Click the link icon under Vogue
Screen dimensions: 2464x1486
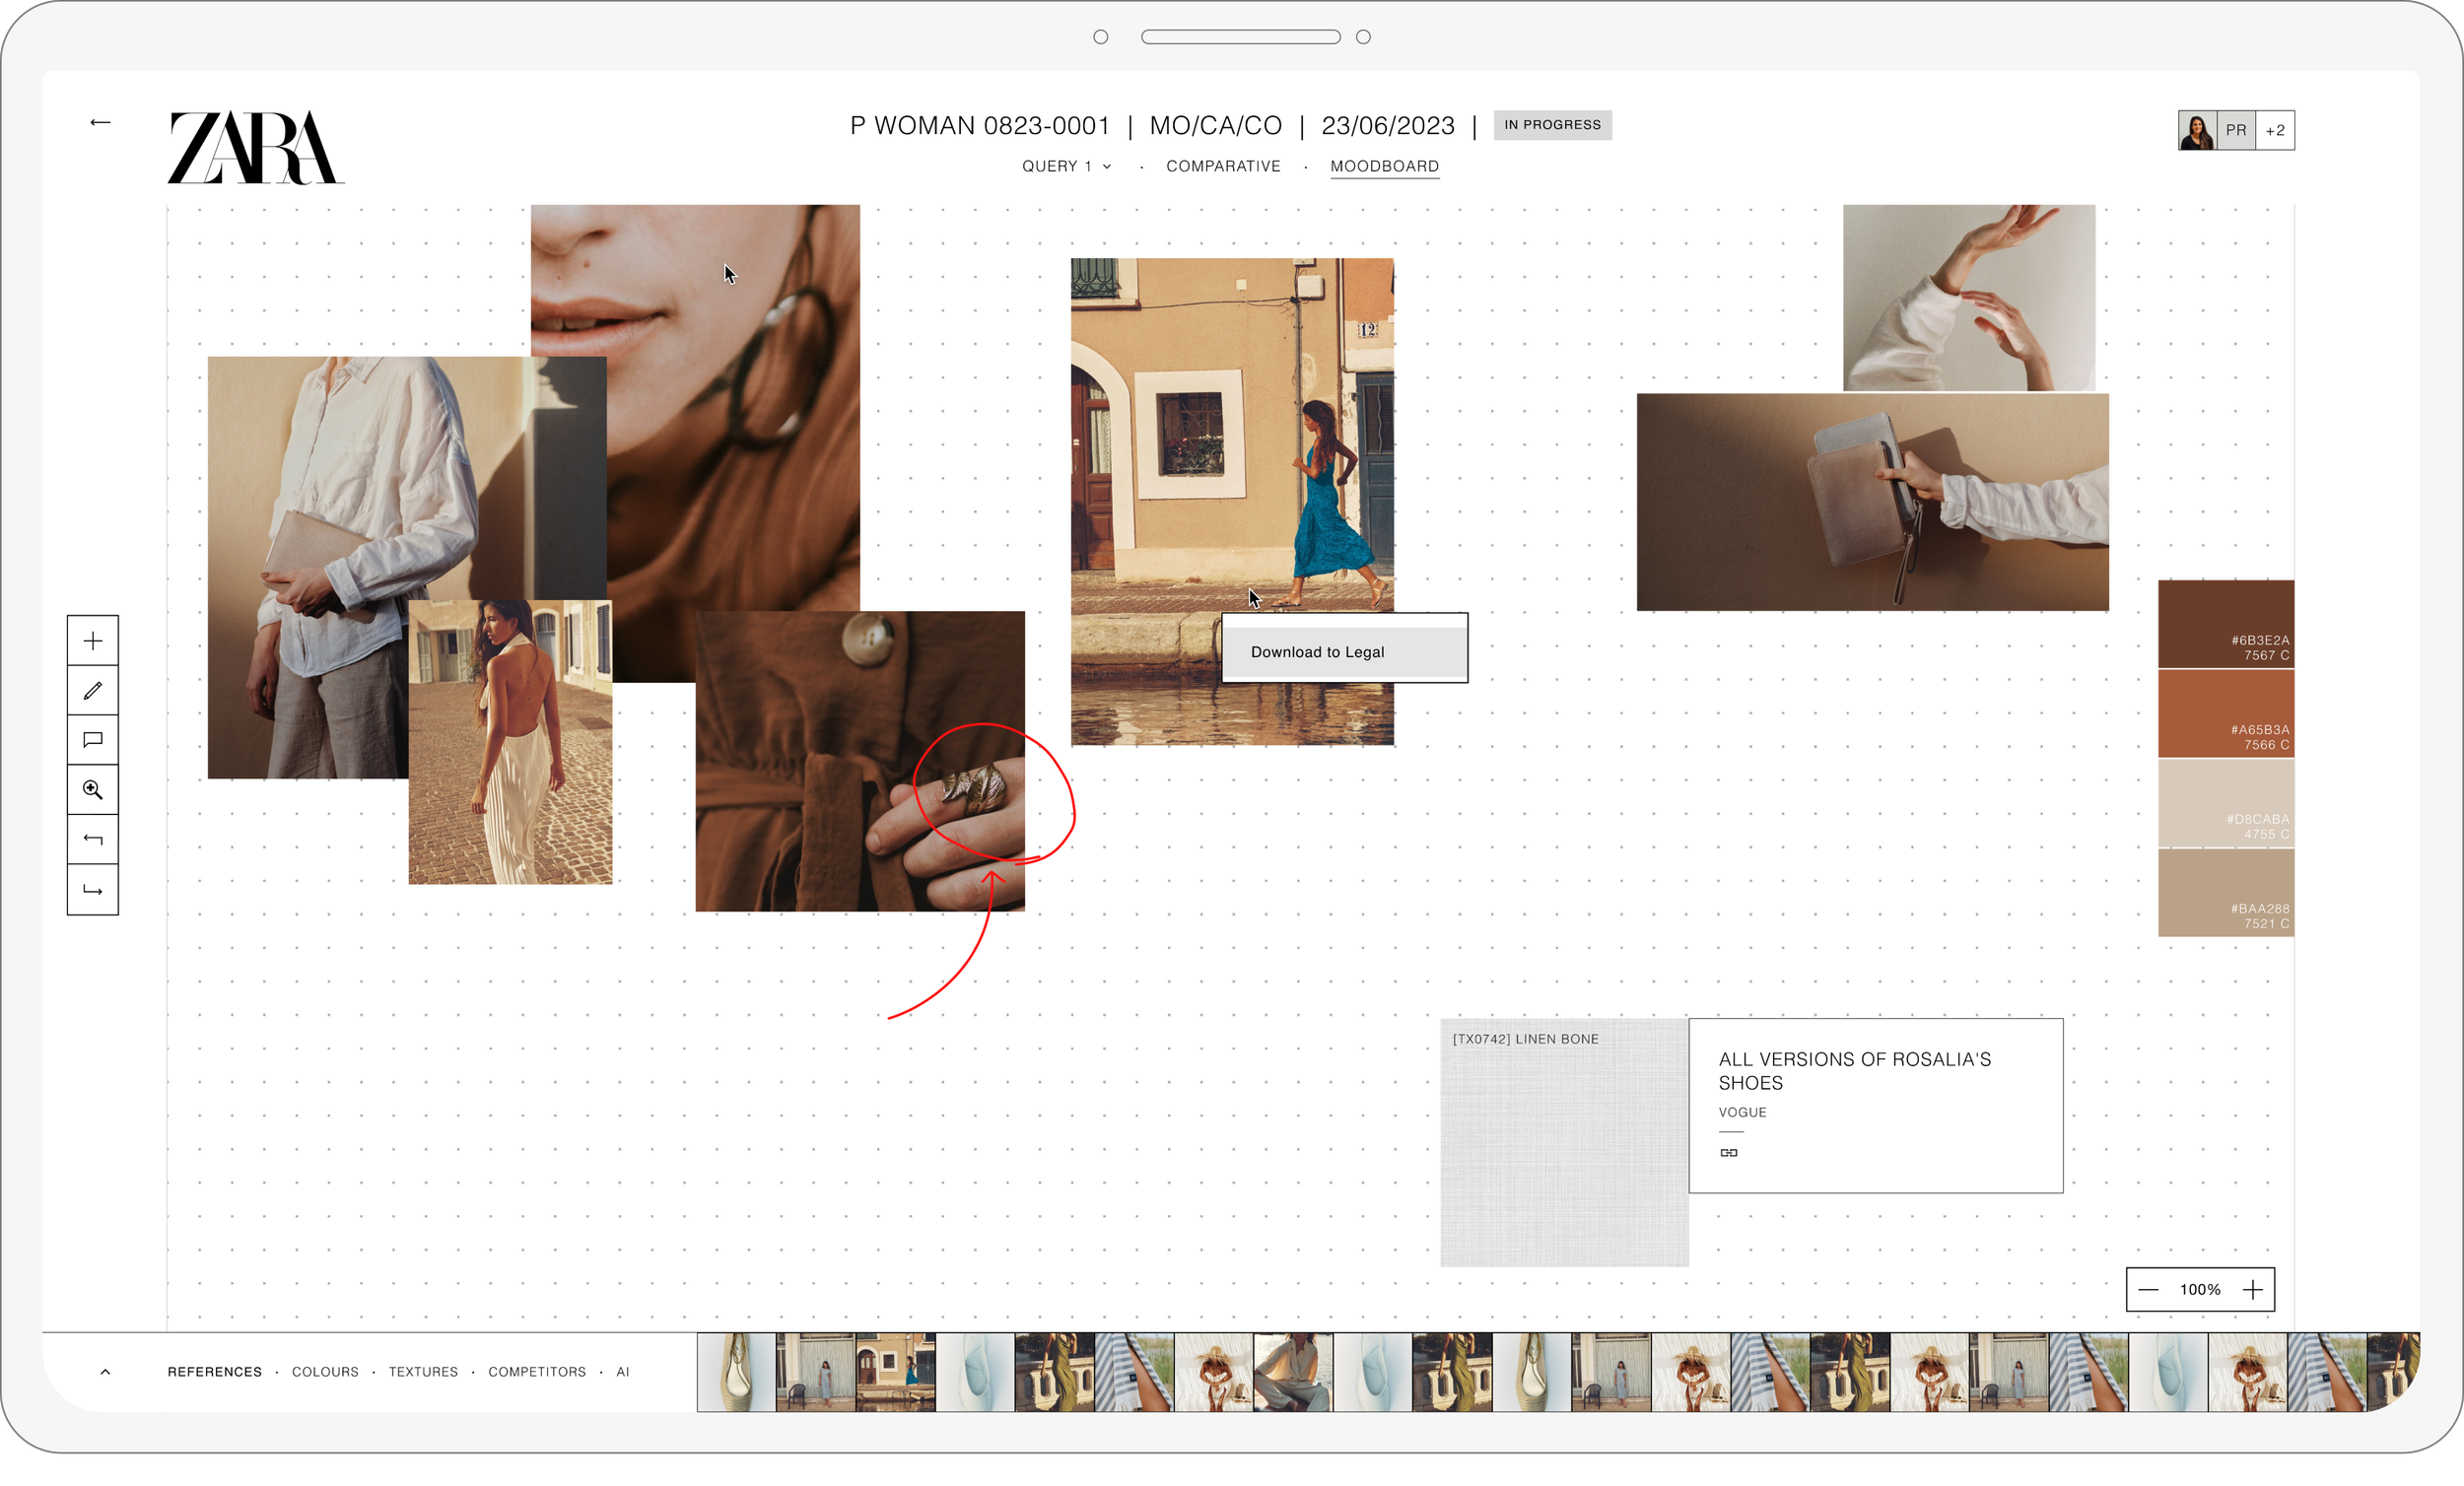tap(1728, 1153)
